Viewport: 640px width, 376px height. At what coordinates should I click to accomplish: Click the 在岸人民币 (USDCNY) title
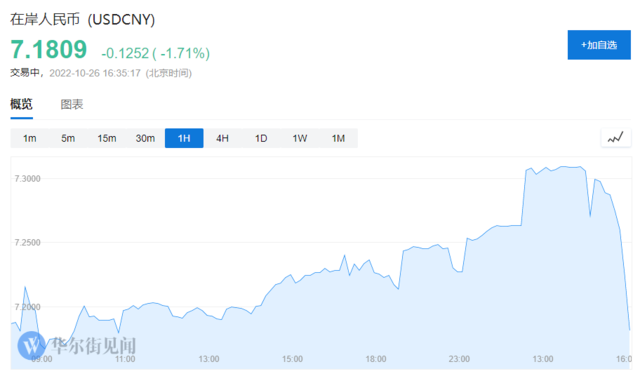(82, 19)
